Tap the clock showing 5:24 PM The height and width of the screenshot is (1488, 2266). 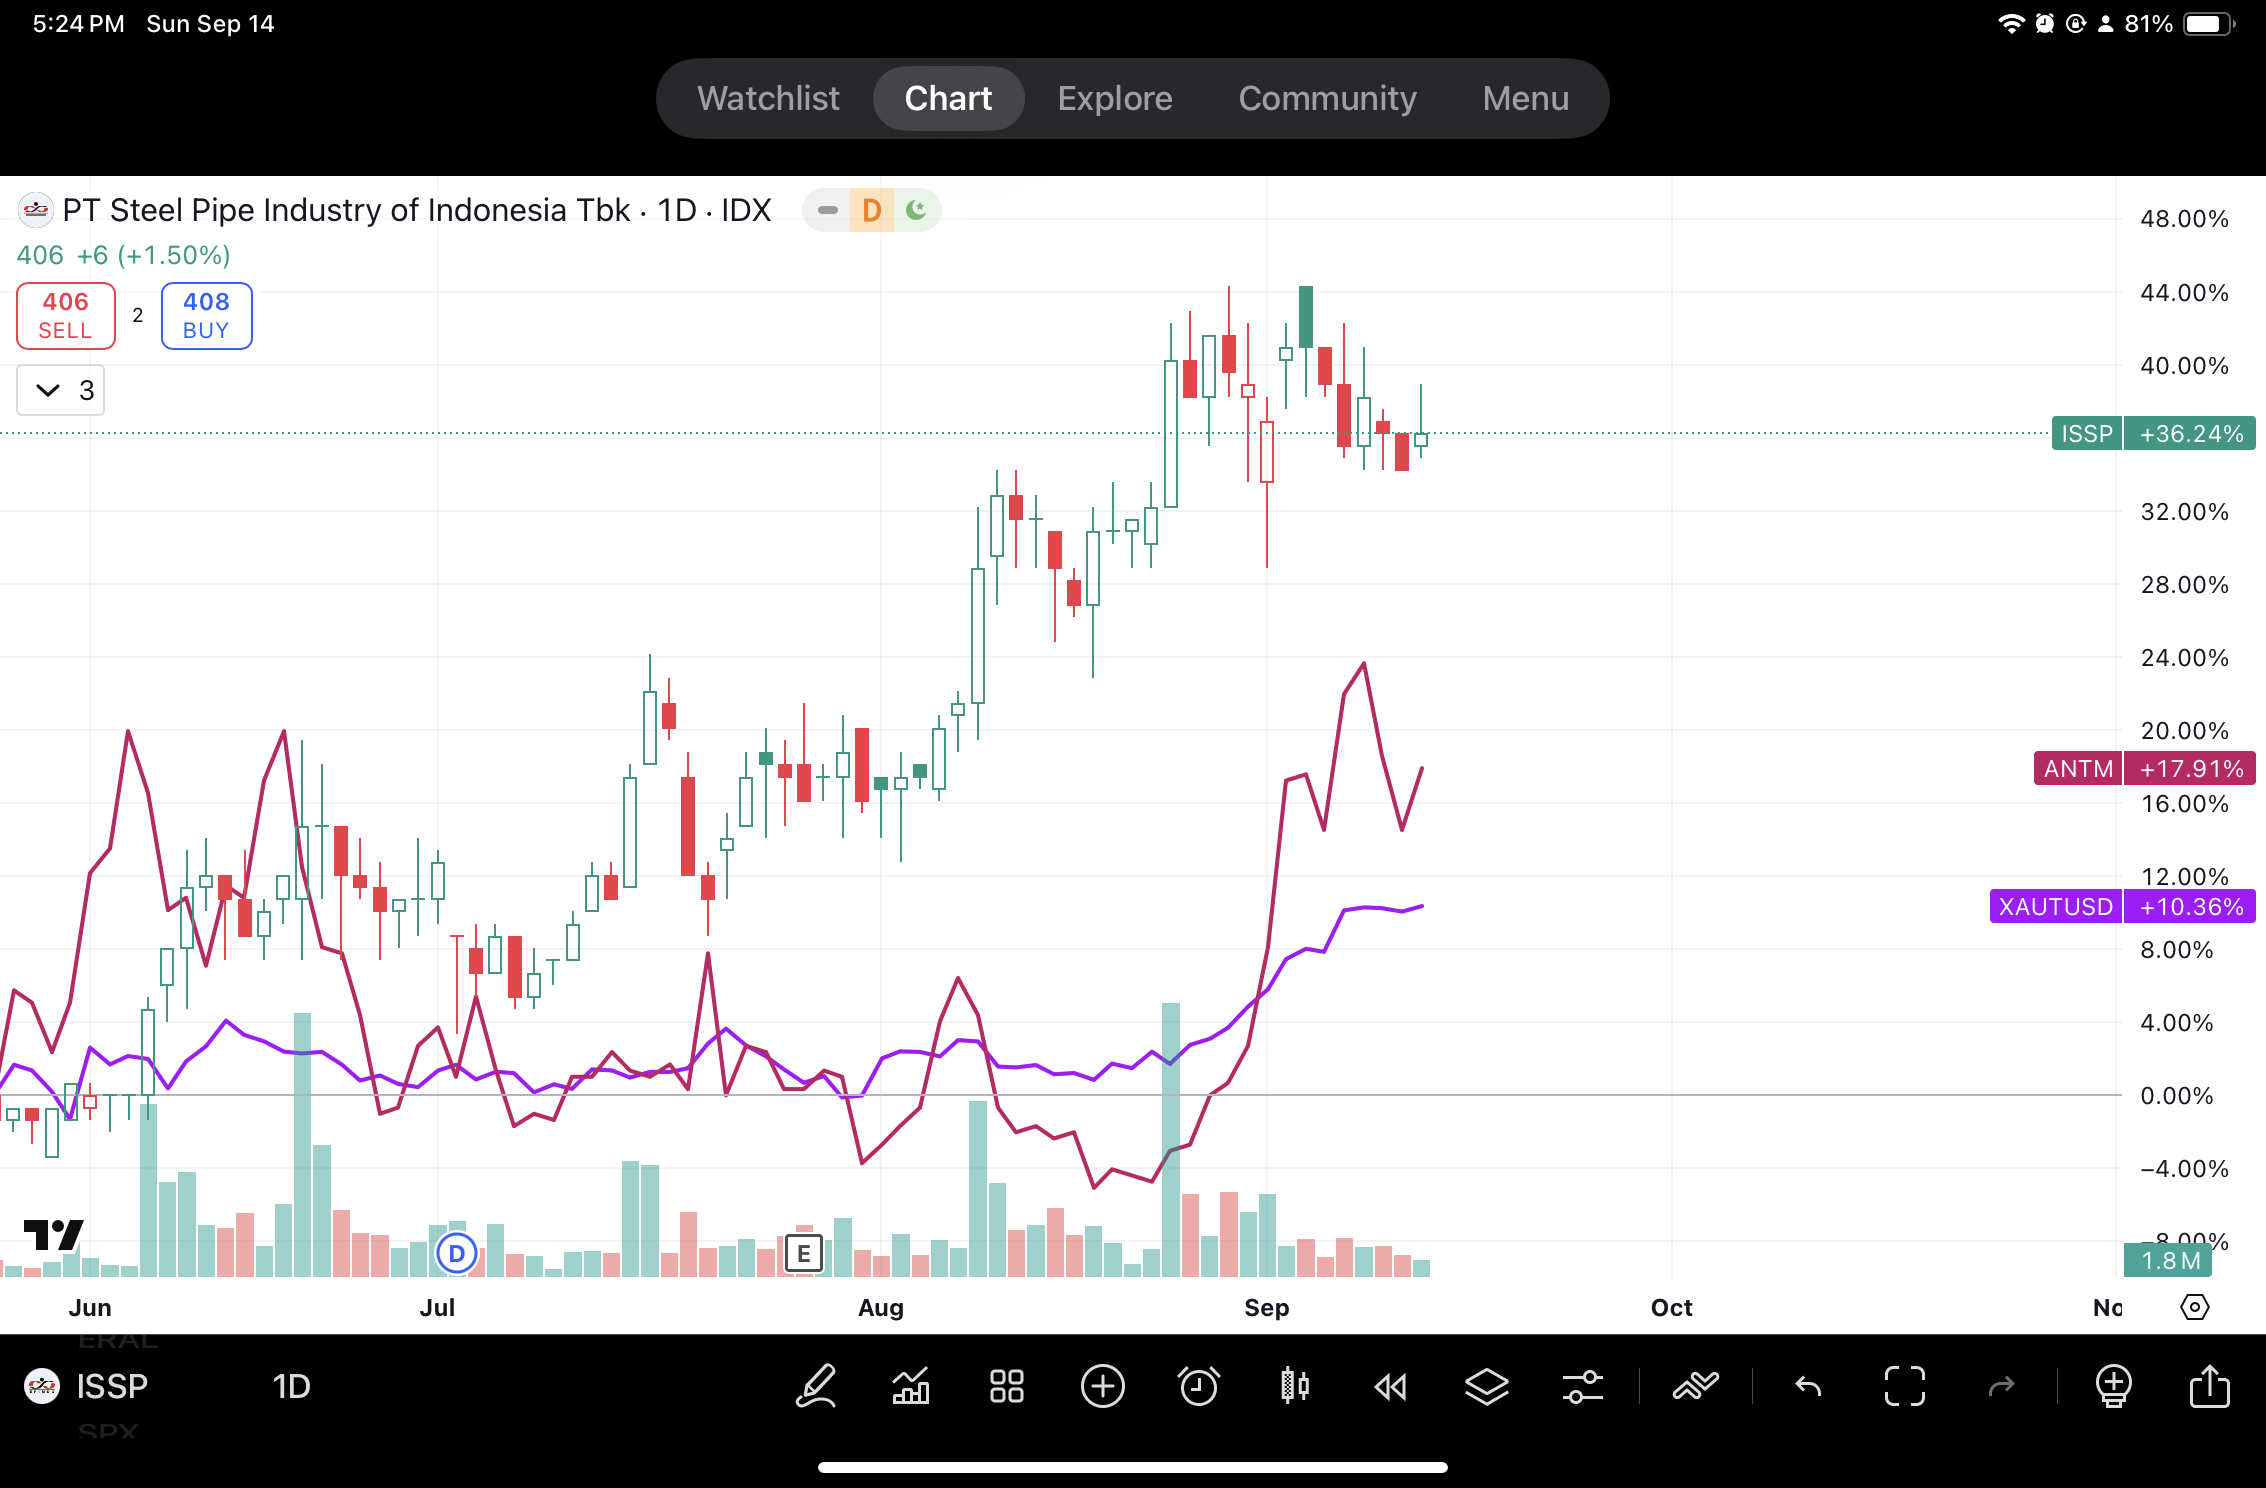point(78,24)
